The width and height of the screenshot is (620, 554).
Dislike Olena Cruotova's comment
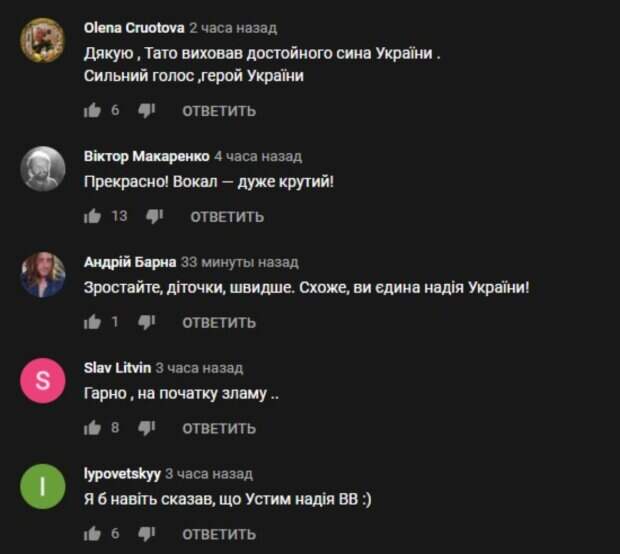click(147, 111)
